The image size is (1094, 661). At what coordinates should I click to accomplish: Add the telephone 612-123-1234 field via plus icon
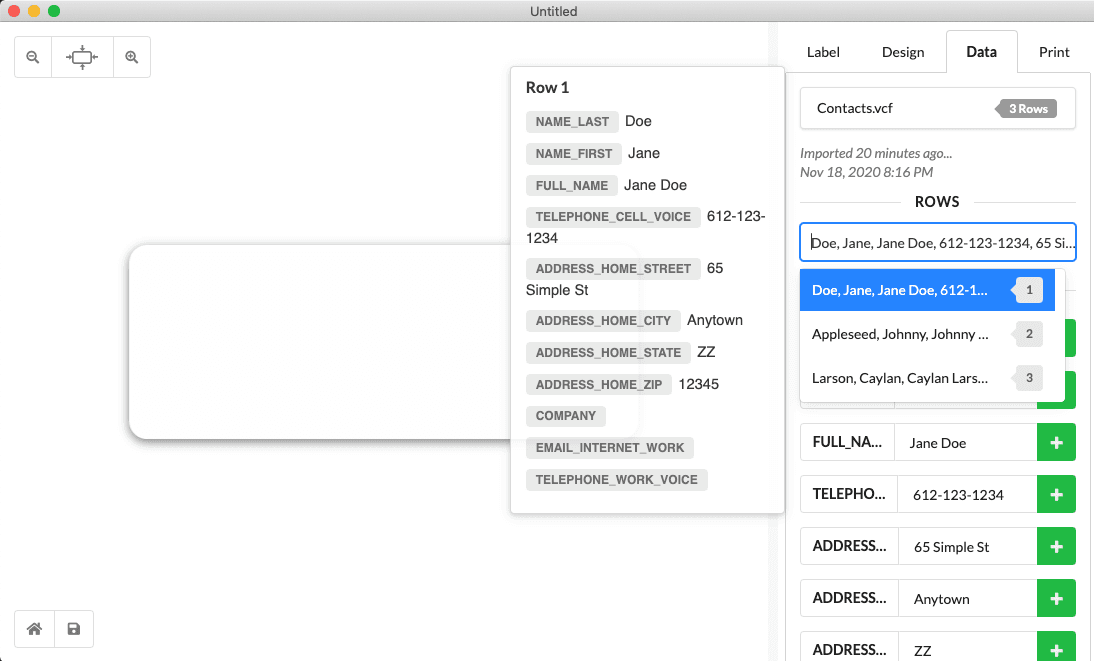(1056, 494)
